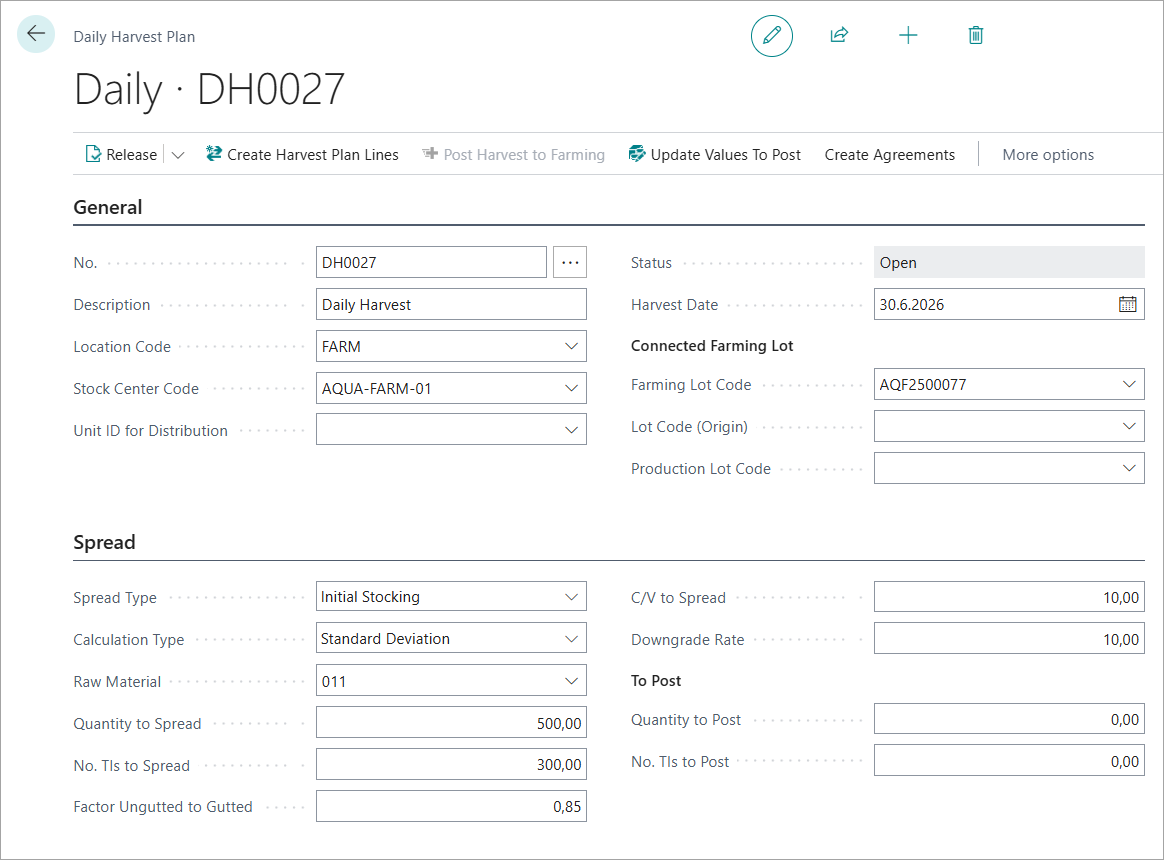The image size is (1164, 860).
Task: Expand Stock Center Code dropdown
Action: 571,388
